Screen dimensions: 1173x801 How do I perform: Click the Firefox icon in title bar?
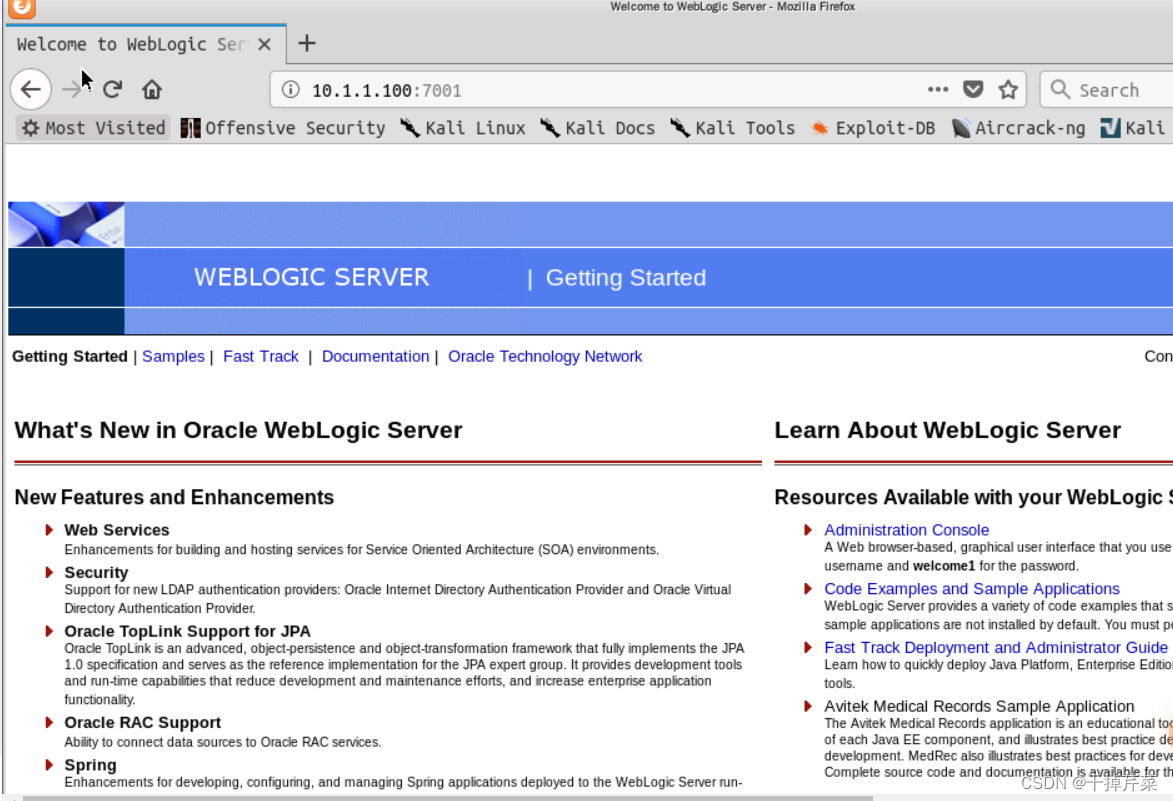click(x=22, y=7)
